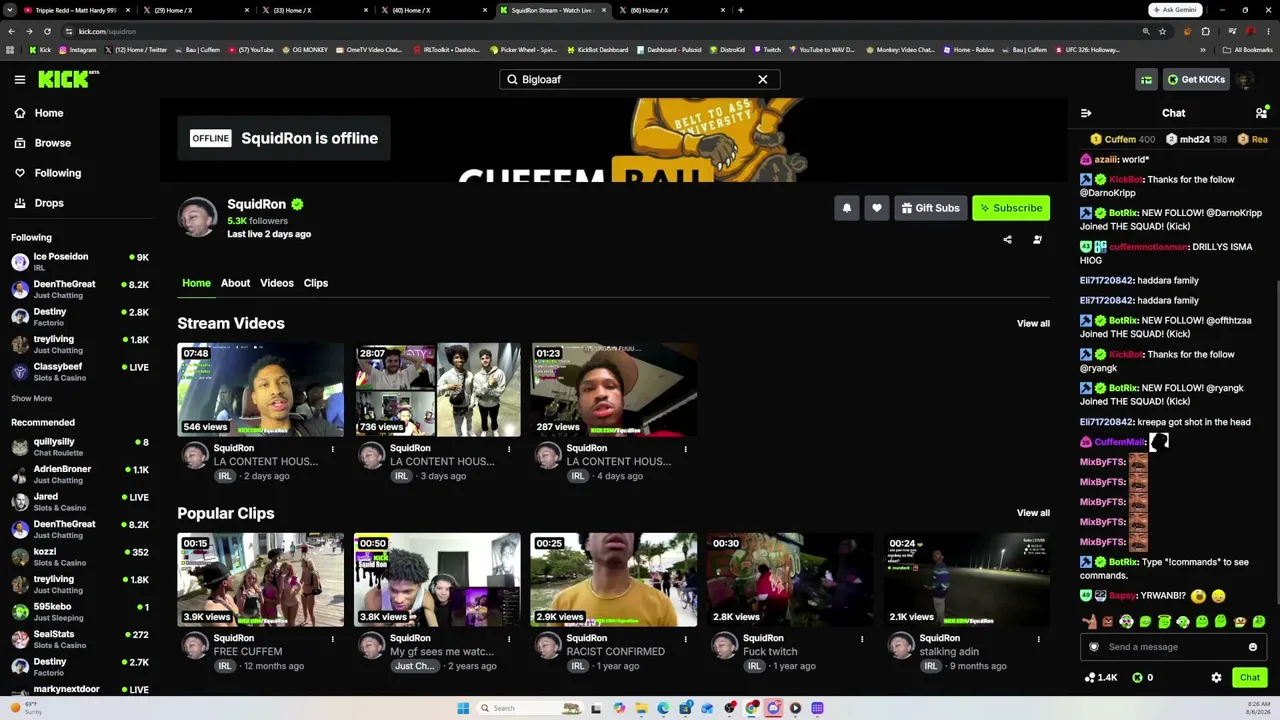Clear the Bigloaaf search with the X
1280x720 pixels.
763,79
